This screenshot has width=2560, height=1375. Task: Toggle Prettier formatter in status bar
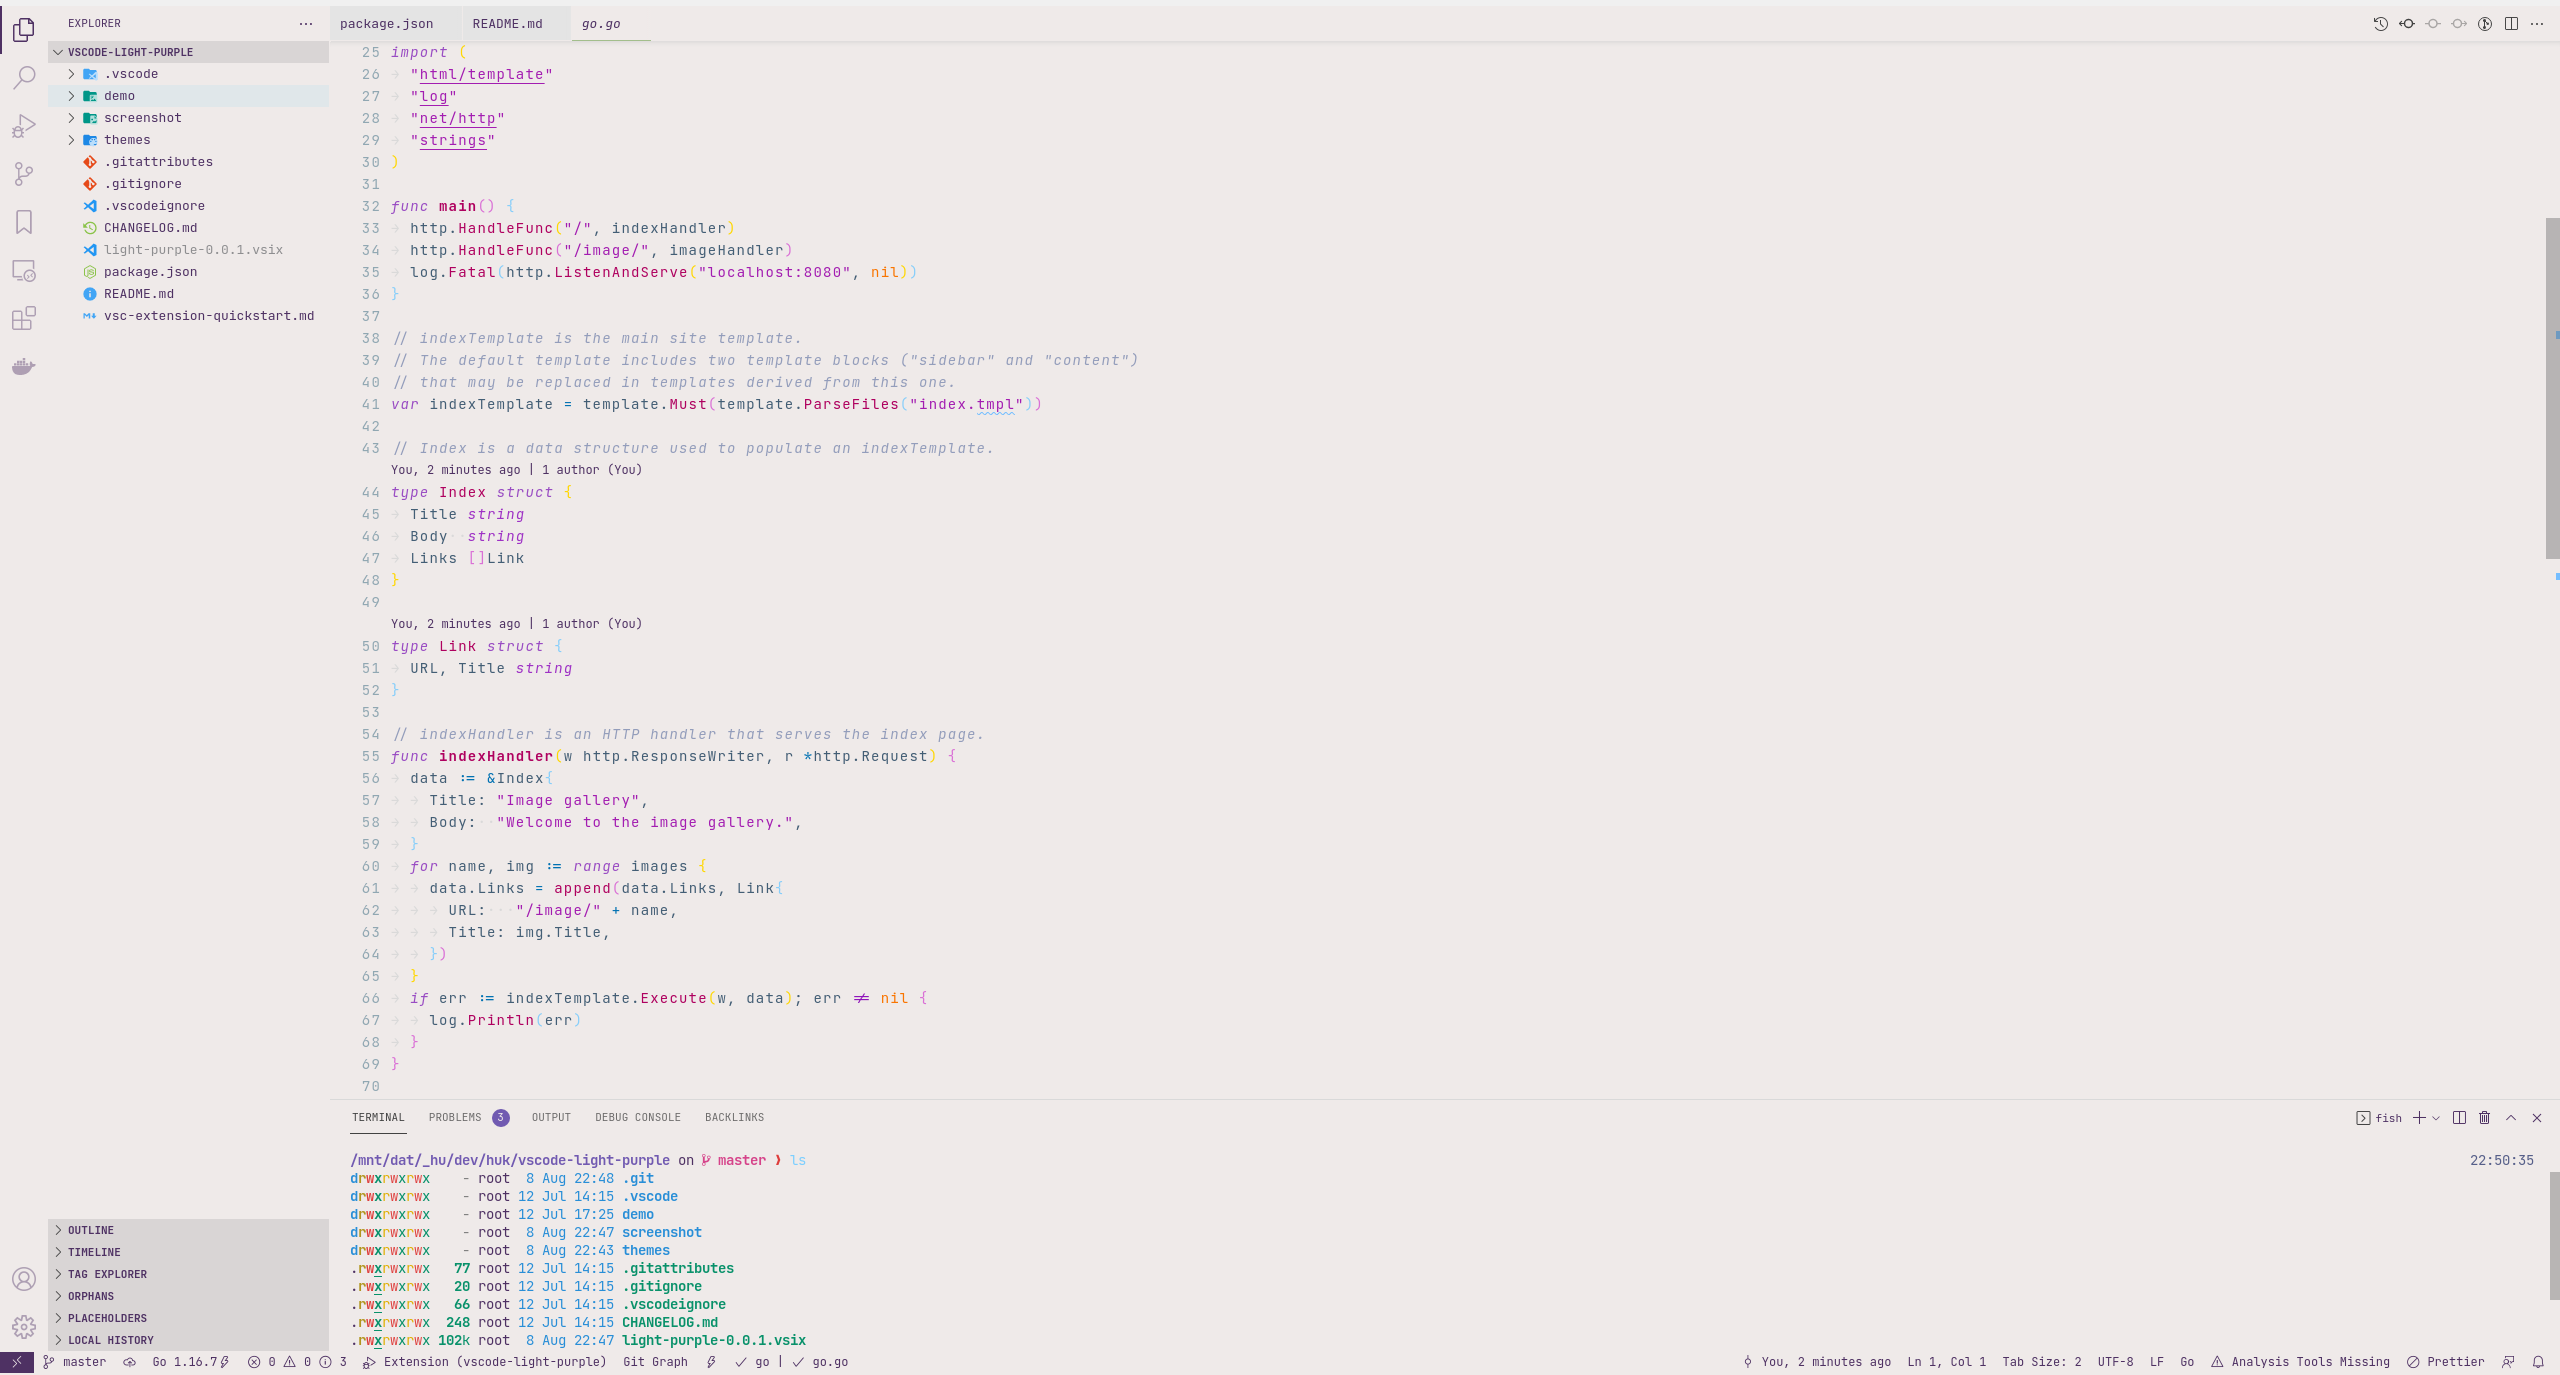point(2445,1362)
